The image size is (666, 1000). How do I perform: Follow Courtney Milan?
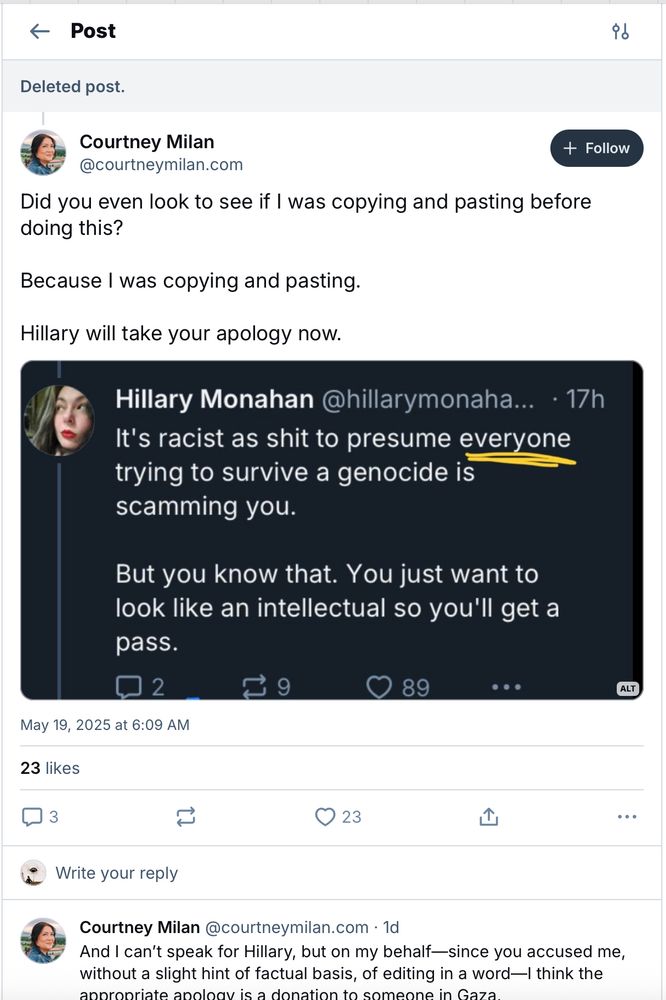(x=596, y=148)
